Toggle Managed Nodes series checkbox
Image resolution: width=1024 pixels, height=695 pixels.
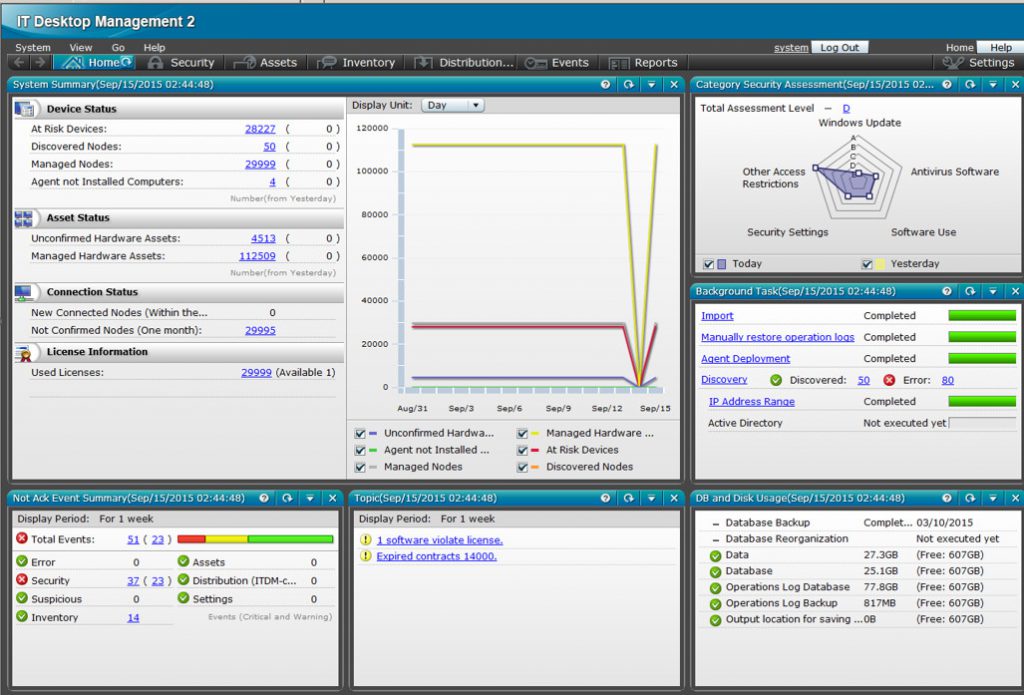tap(360, 467)
